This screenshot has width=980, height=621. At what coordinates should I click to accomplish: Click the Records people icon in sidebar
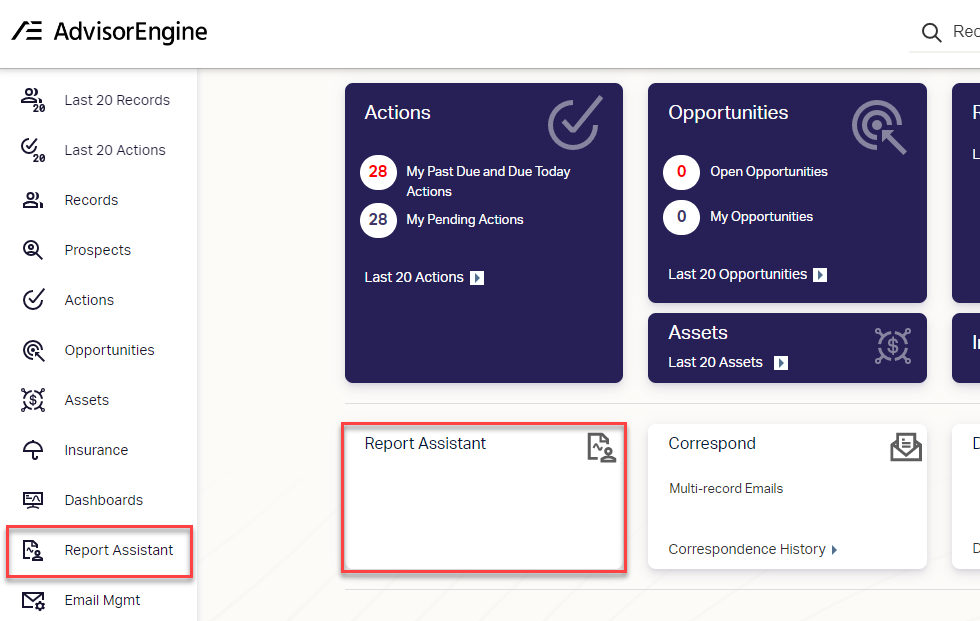point(32,200)
